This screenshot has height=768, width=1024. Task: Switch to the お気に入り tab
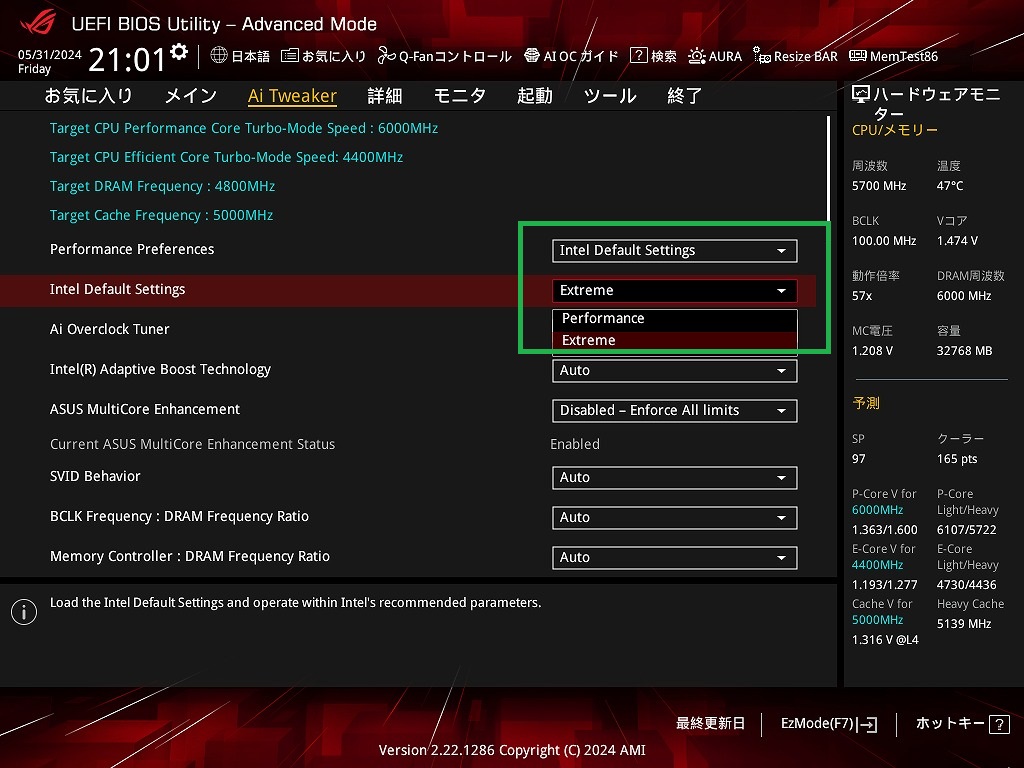[89, 96]
